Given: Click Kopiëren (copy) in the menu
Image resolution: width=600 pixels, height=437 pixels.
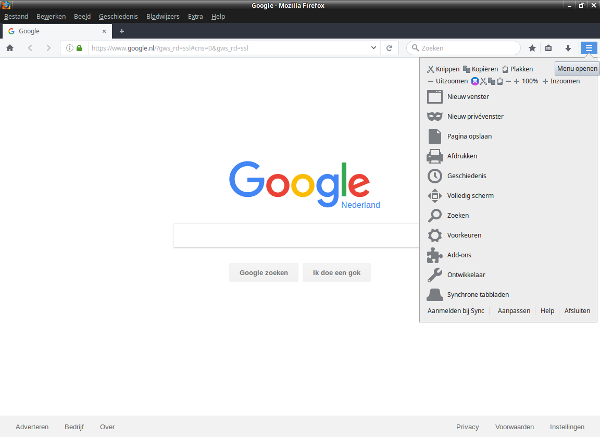Looking at the screenshot, I should 481,69.
